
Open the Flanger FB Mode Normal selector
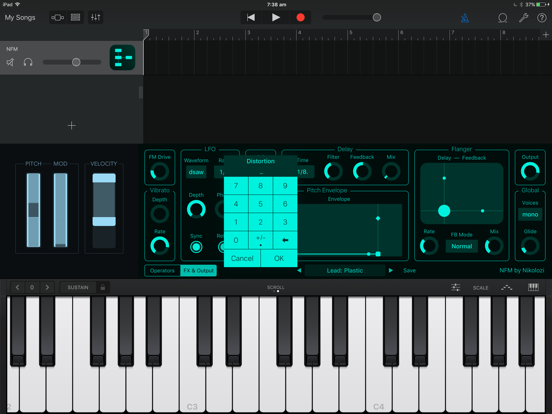[x=462, y=246]
